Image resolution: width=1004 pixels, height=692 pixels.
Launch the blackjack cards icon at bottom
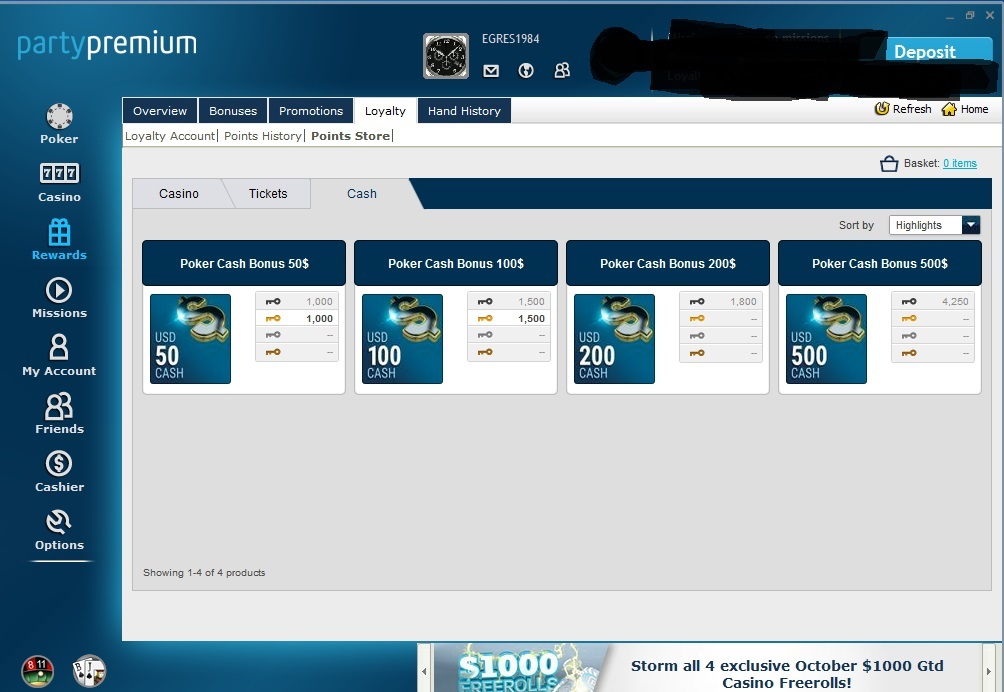tap(89, 671)
